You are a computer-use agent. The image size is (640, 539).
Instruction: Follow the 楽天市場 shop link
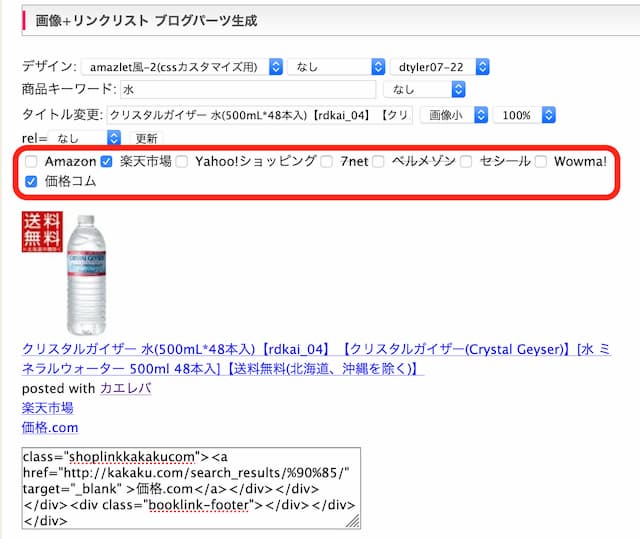[47, 408]
